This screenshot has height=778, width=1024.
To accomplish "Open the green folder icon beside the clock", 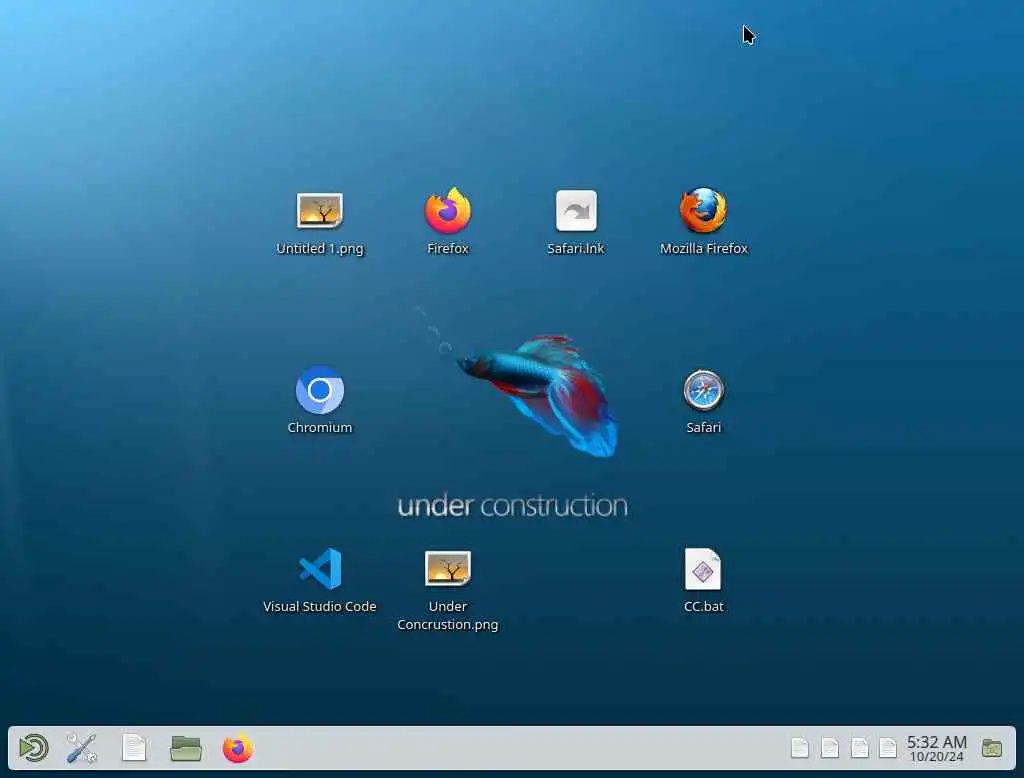I will click(x=991, y=749).
